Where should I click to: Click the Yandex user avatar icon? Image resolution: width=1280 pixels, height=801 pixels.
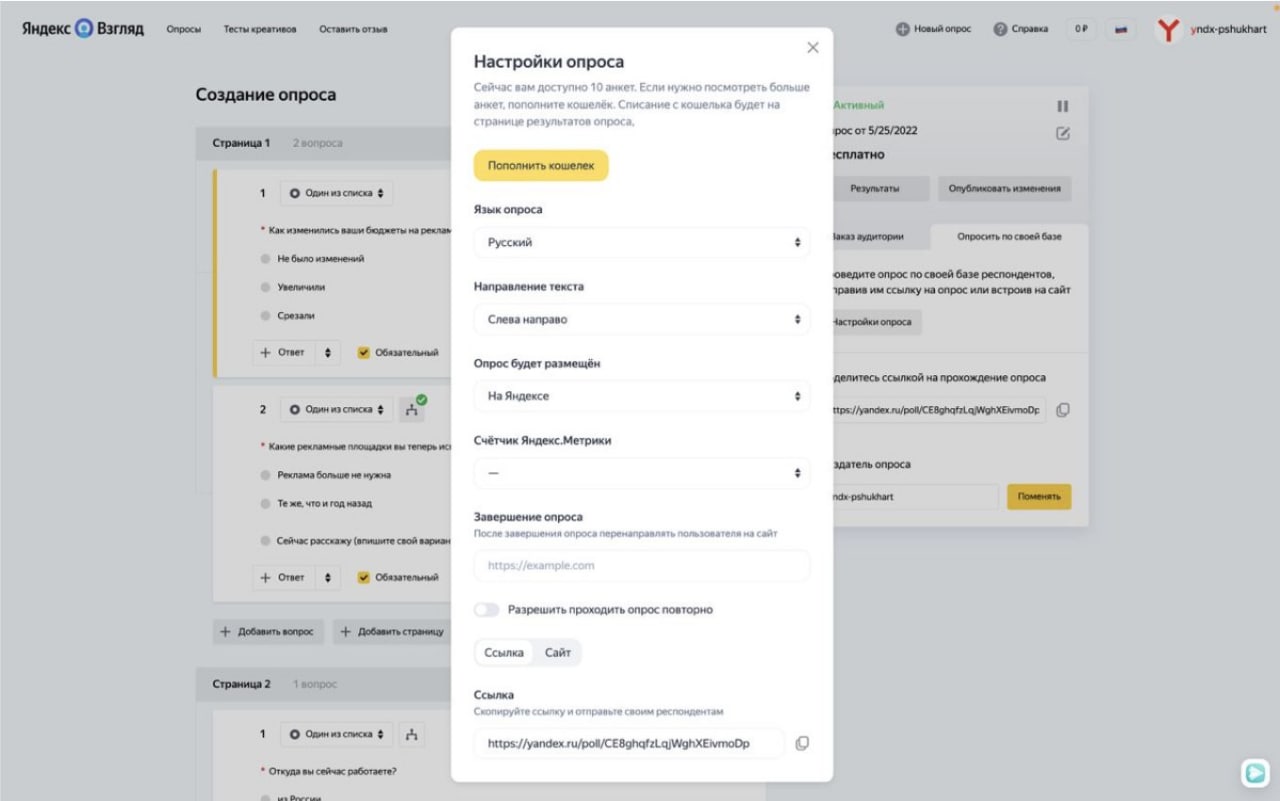point(1168,30)
